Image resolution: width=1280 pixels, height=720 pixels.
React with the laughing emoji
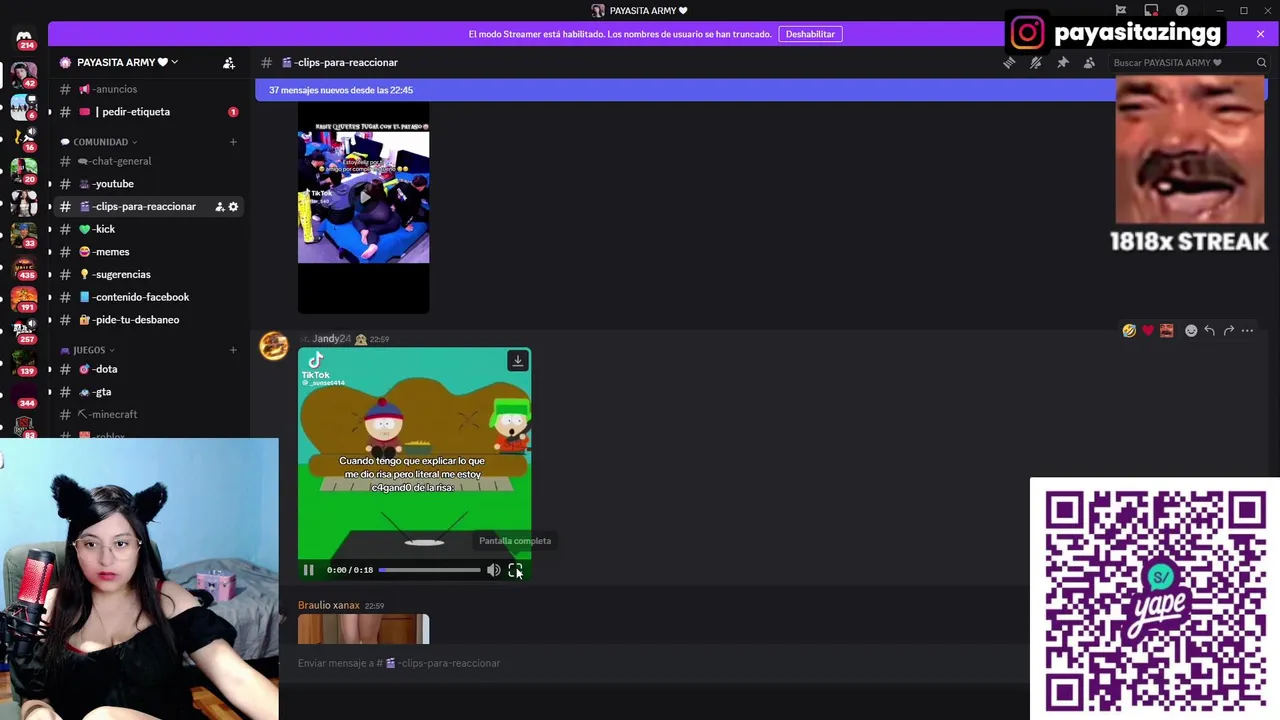point(1129,331)
